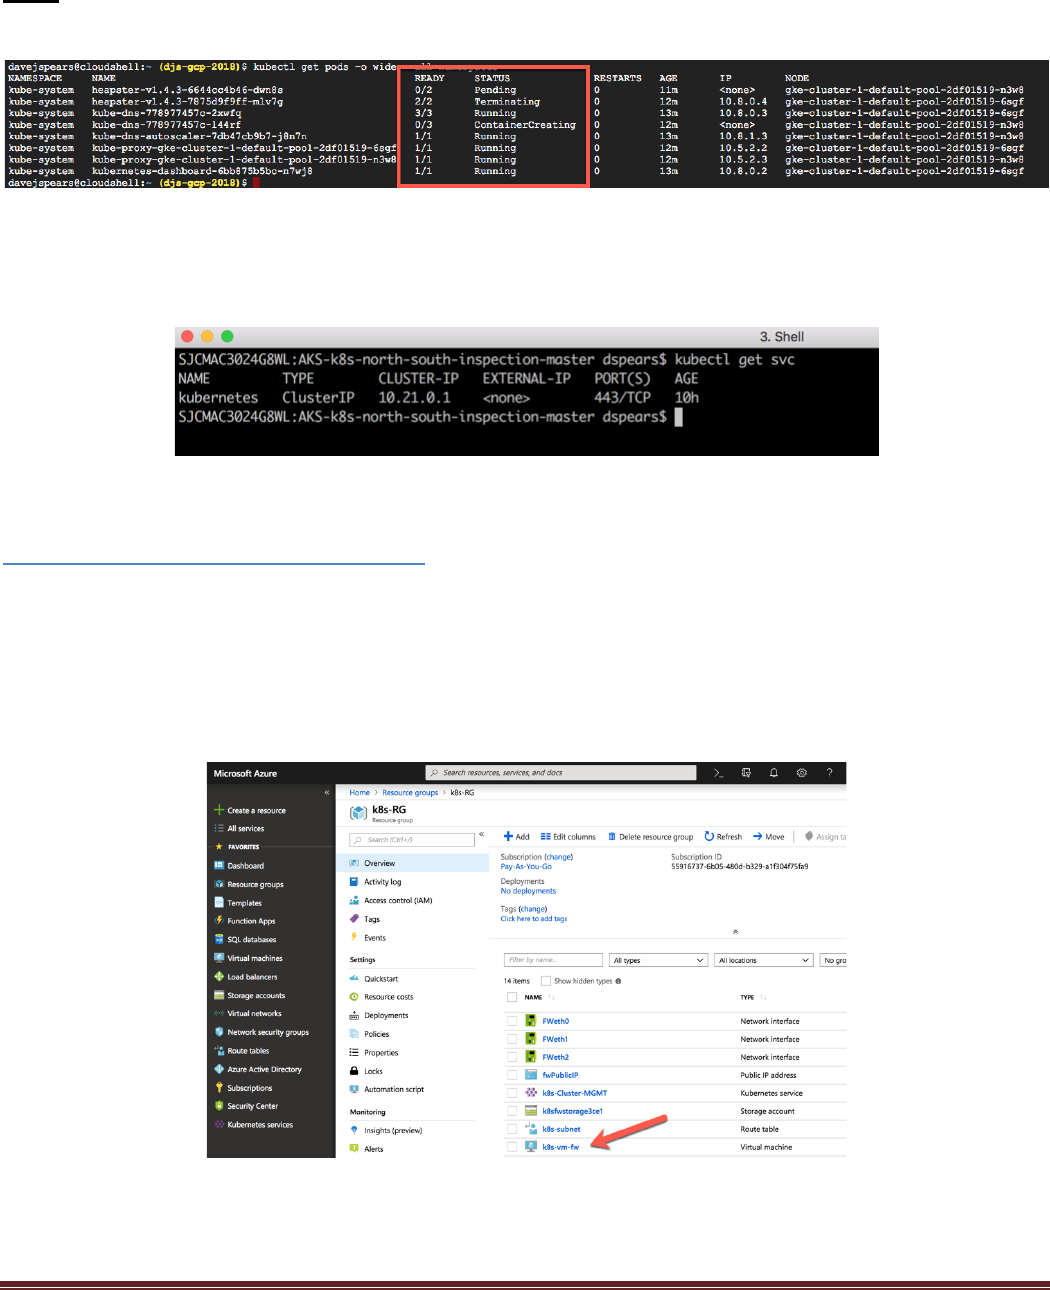
Task: Tick the checkbox for k8s-Cluster-MGMT
Action: click(x=512, y=1093)
